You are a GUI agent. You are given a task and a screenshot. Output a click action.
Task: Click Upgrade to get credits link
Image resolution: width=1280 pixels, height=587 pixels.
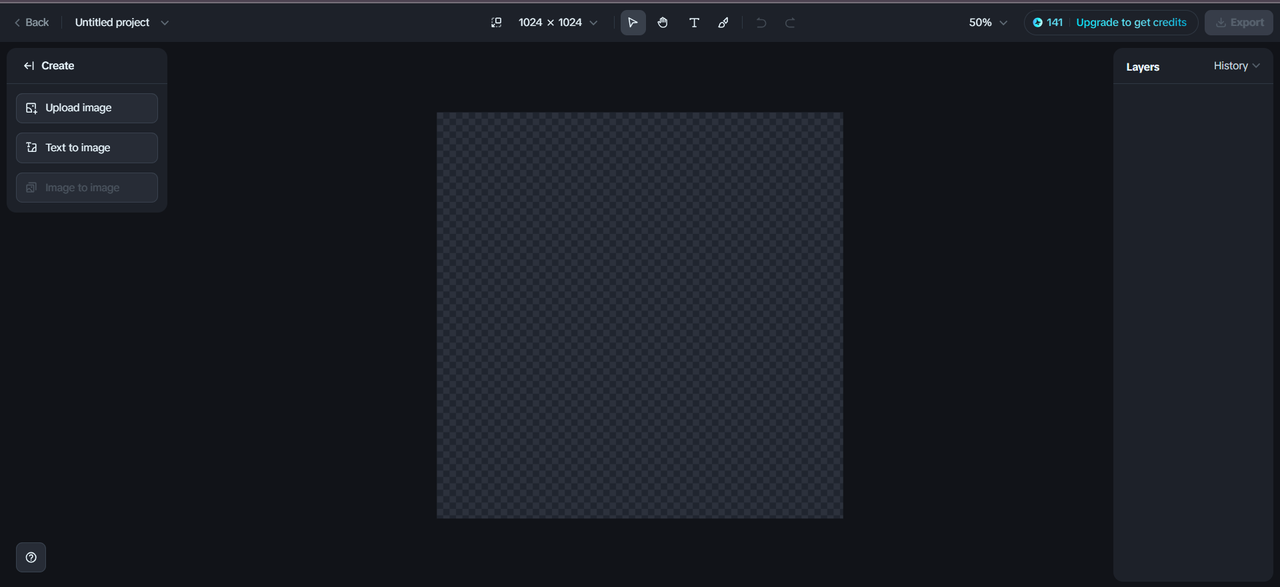tap(1131, 22)
